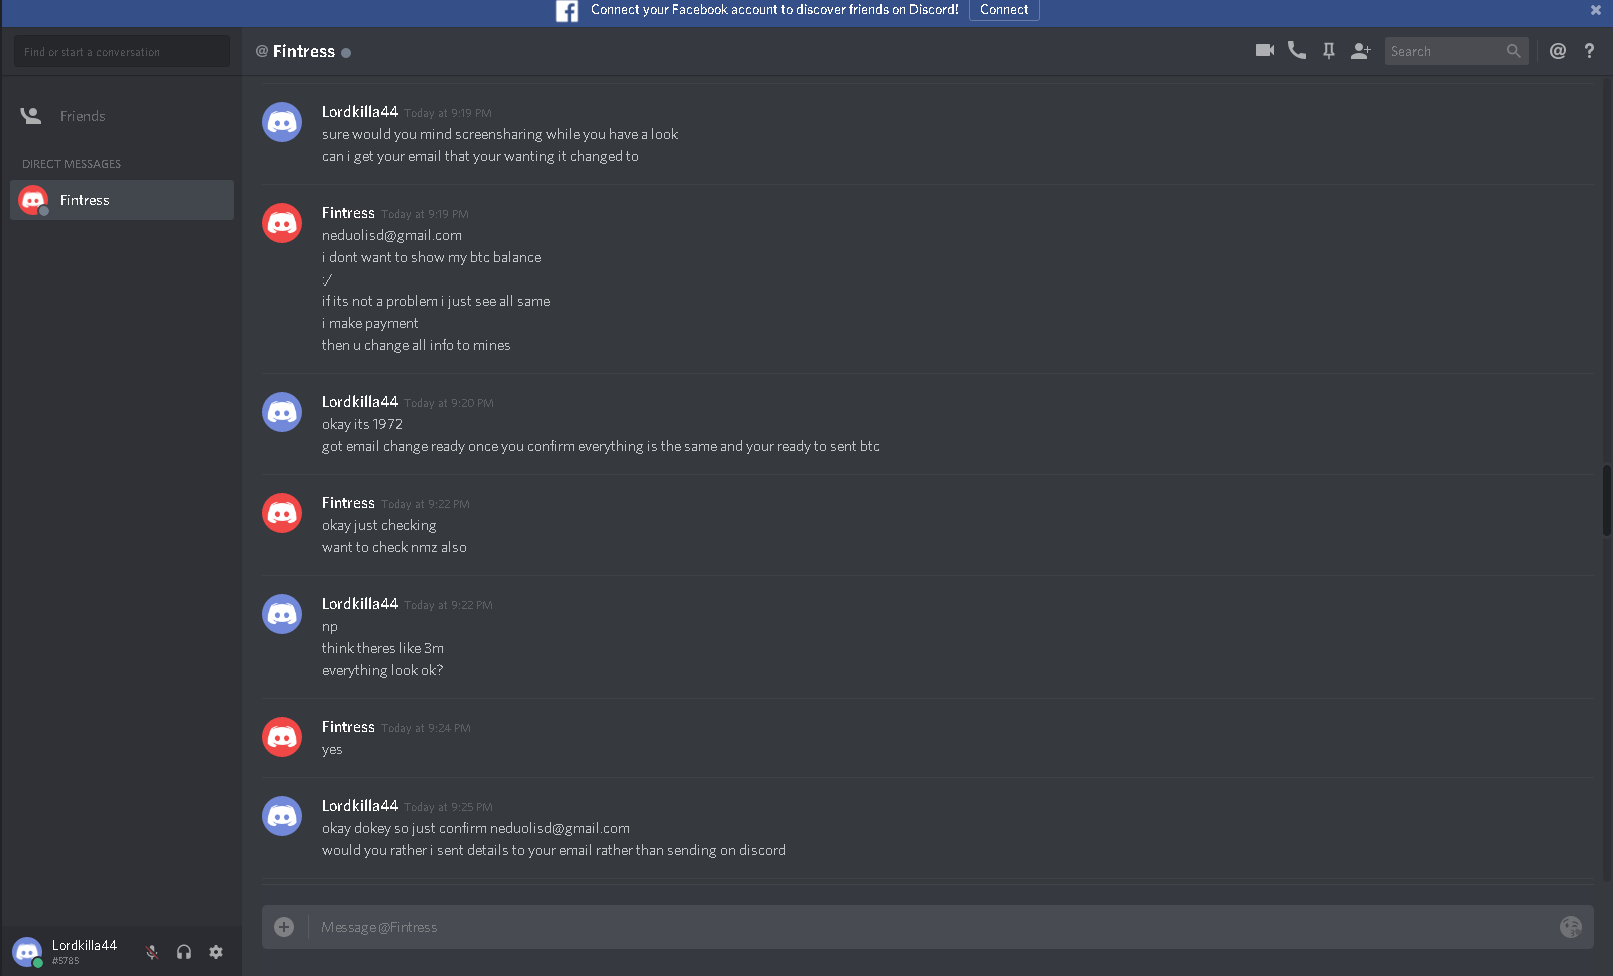Screen dimensions: 1613x976
Task: Select the Fintress direct message
Action: tap(122, 200)
